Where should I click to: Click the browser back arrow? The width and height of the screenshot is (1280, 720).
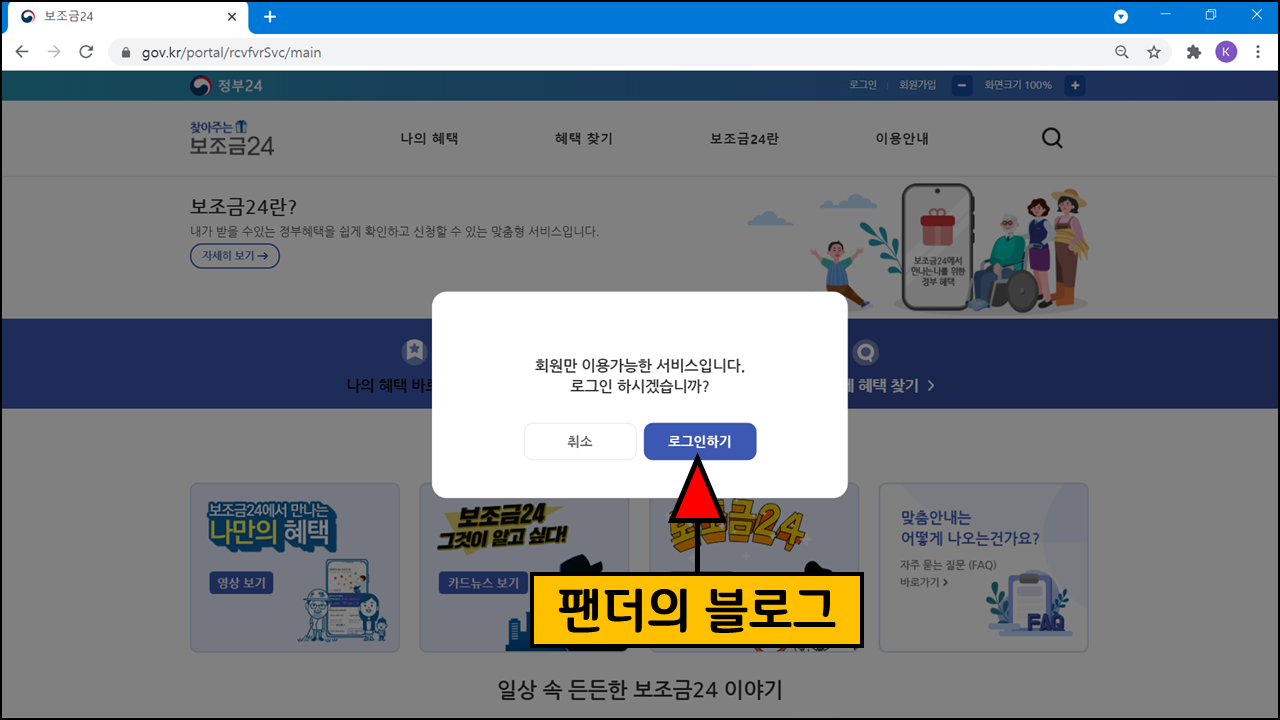coord(22,52)
